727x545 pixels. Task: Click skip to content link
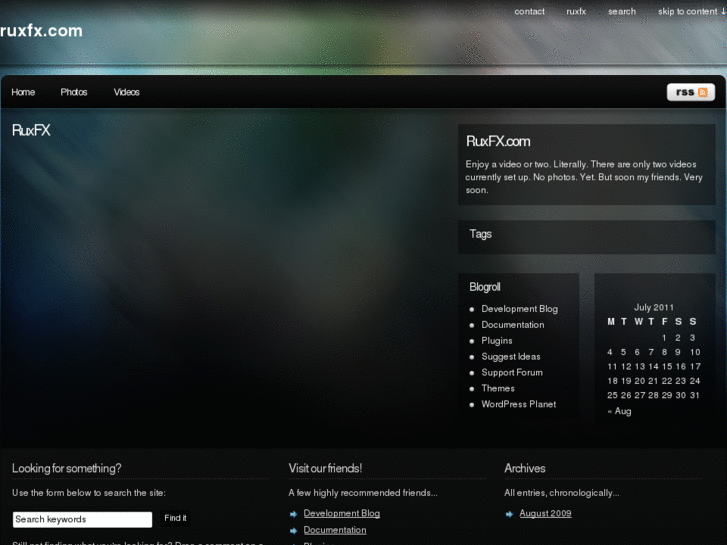coord(691,12)
